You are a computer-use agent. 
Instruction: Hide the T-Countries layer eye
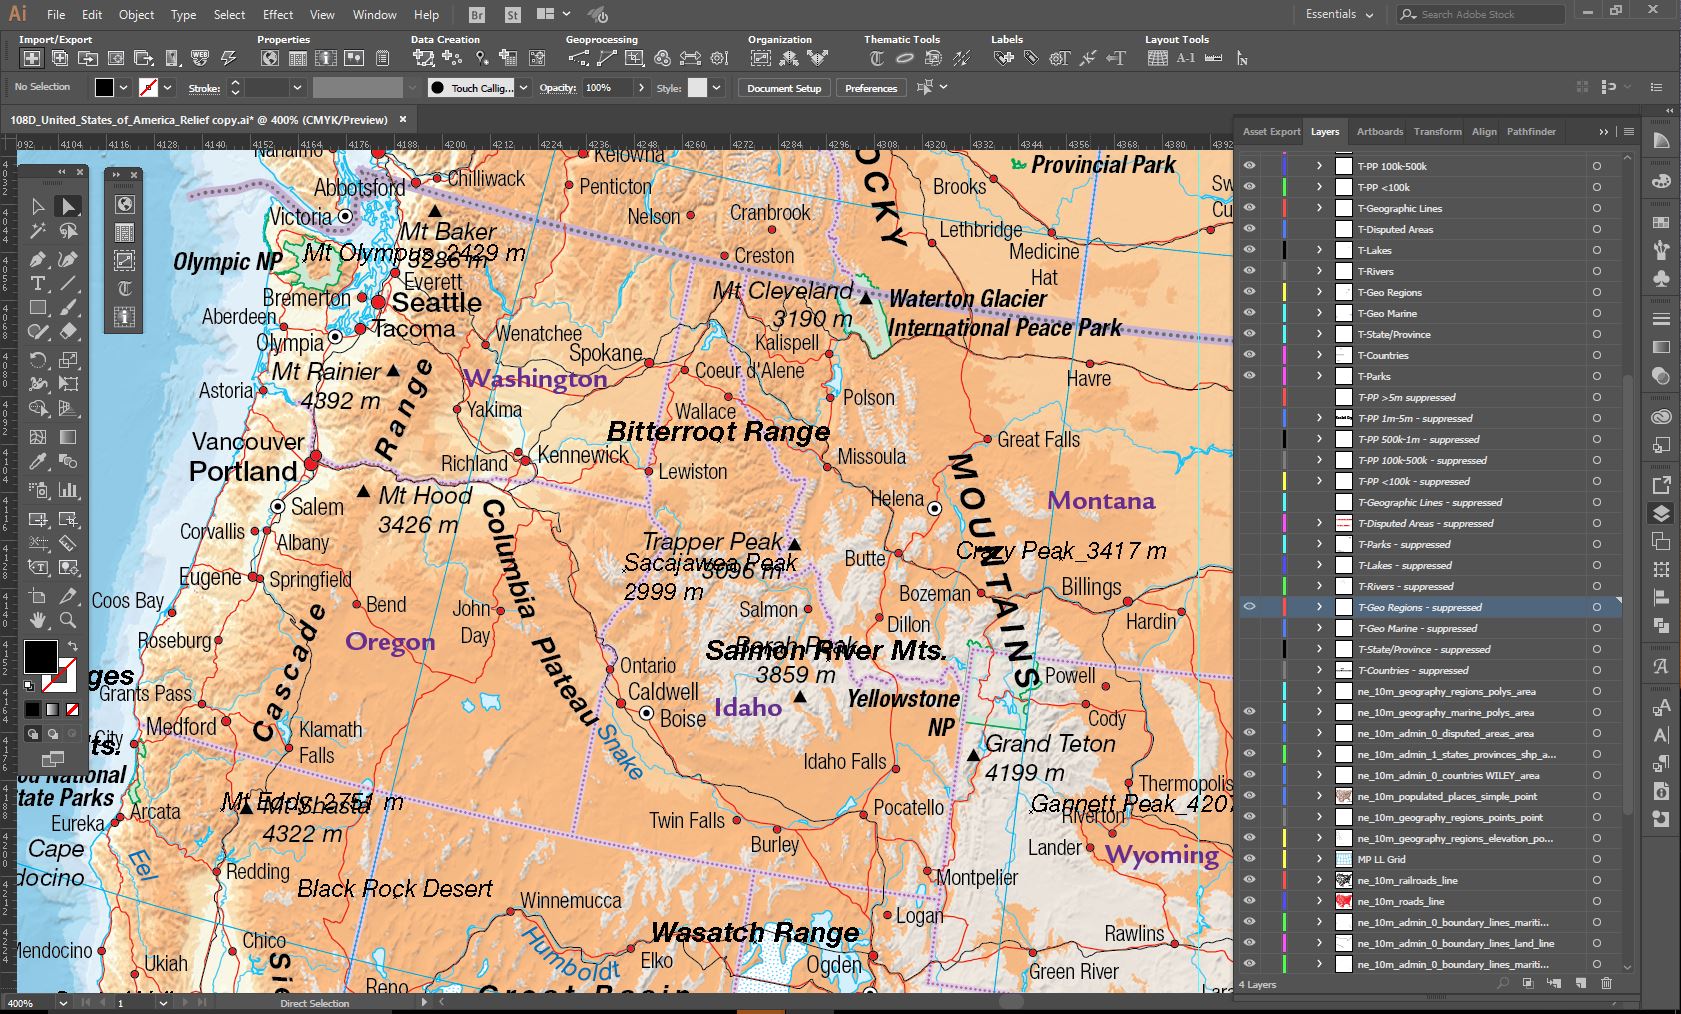point(1249,355)
